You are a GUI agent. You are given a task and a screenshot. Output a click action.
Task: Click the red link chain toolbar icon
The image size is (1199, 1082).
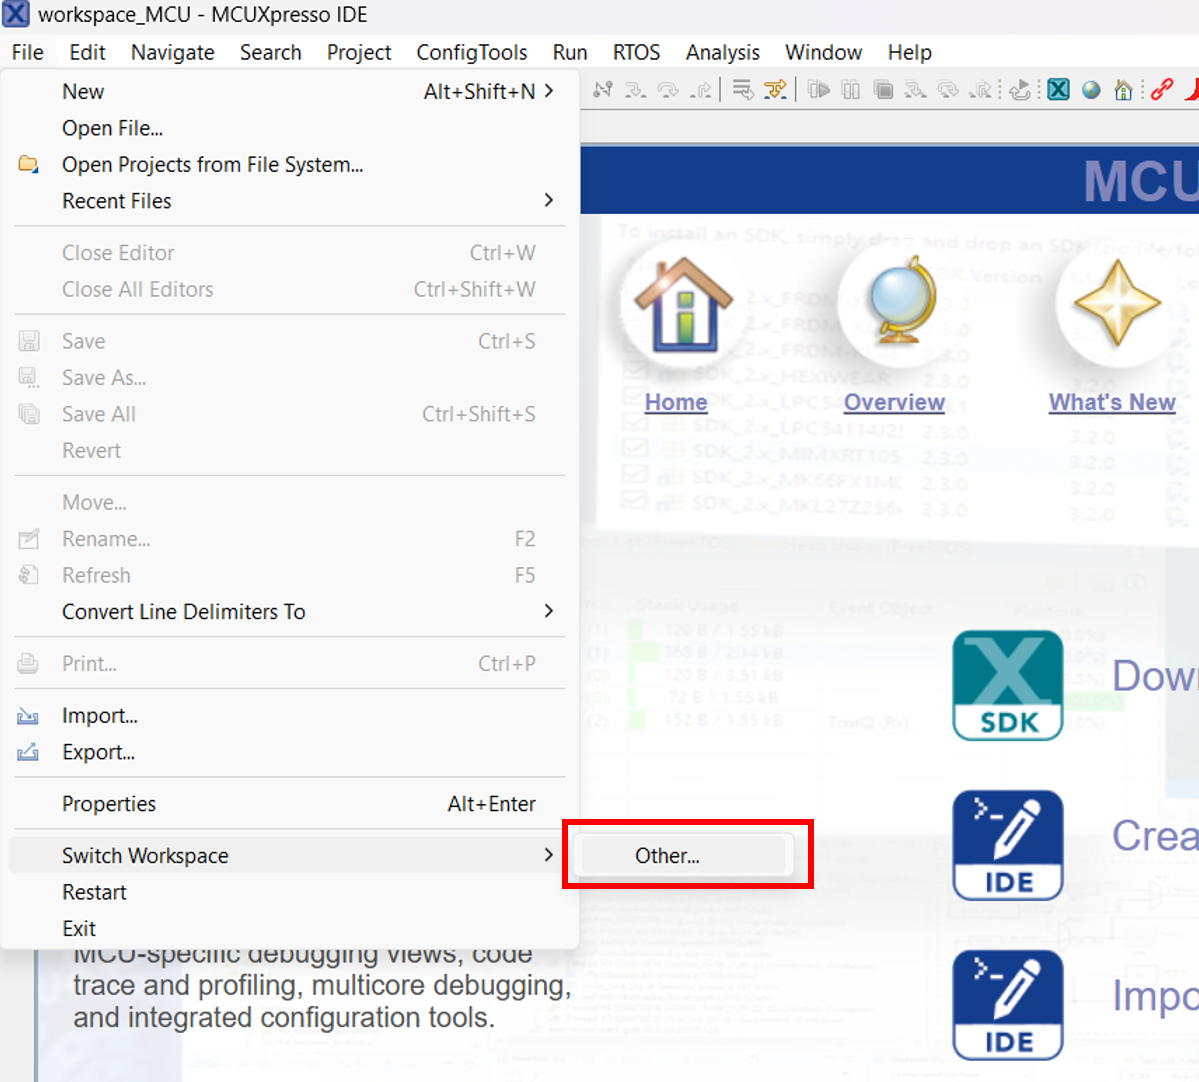point(1161,90)
